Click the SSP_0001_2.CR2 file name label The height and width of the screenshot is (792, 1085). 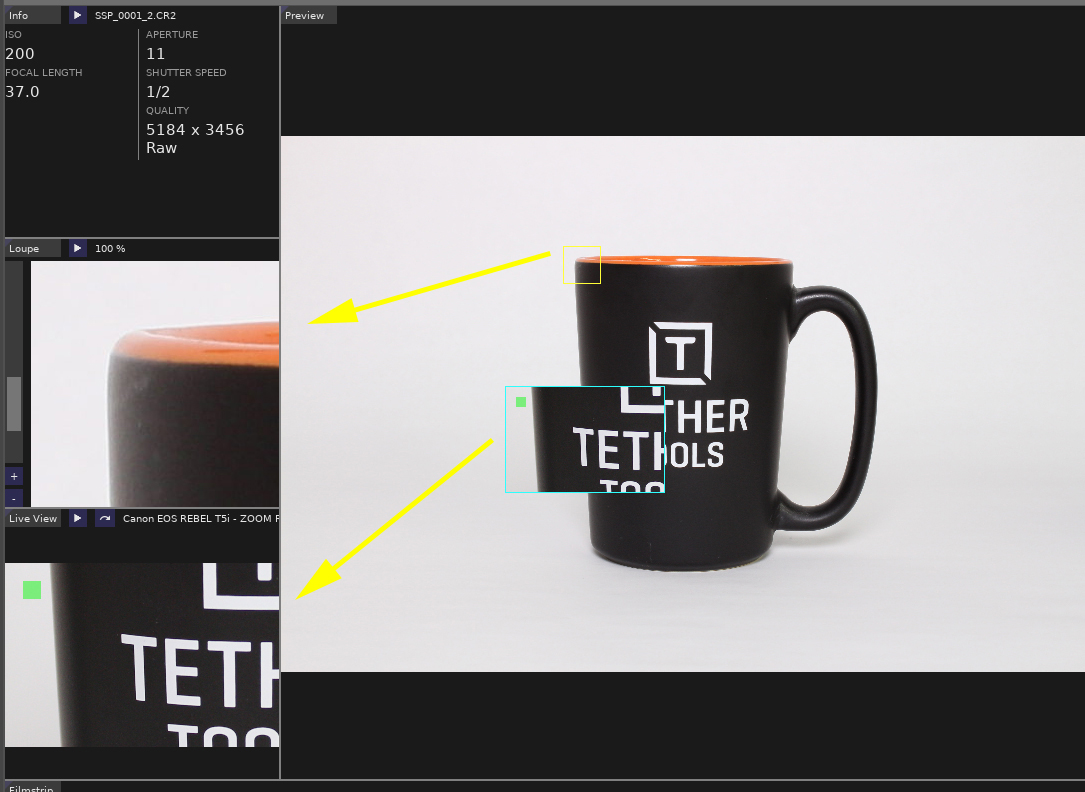pos(135,15)
